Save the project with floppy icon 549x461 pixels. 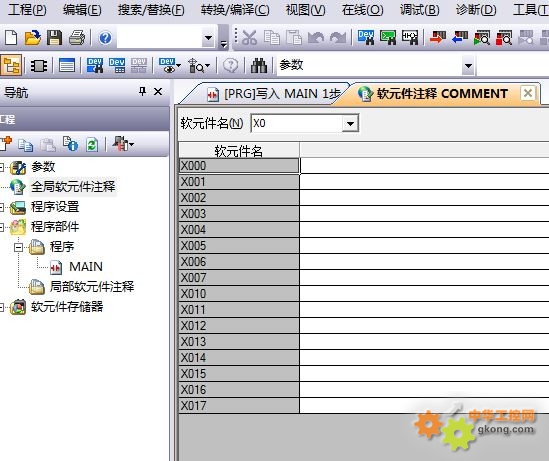(x=54, y=37)
